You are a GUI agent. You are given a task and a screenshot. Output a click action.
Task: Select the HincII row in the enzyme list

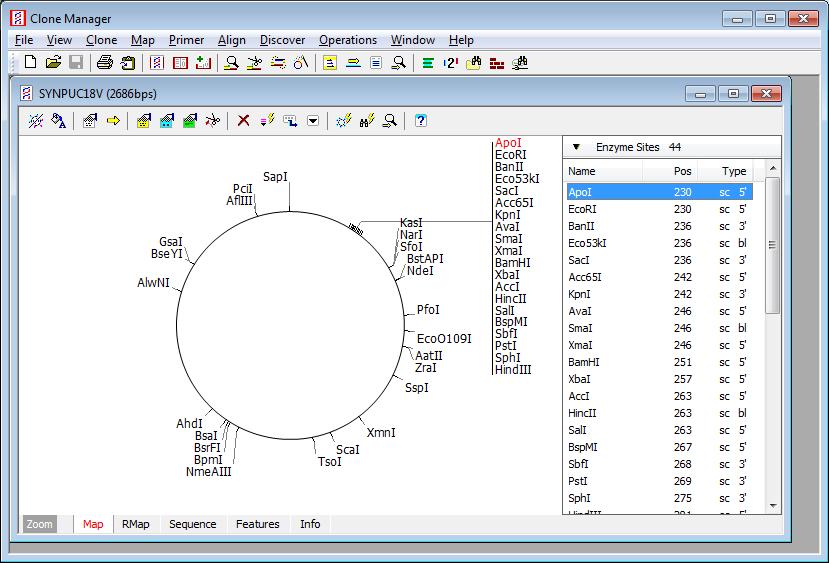click(659, 413)
